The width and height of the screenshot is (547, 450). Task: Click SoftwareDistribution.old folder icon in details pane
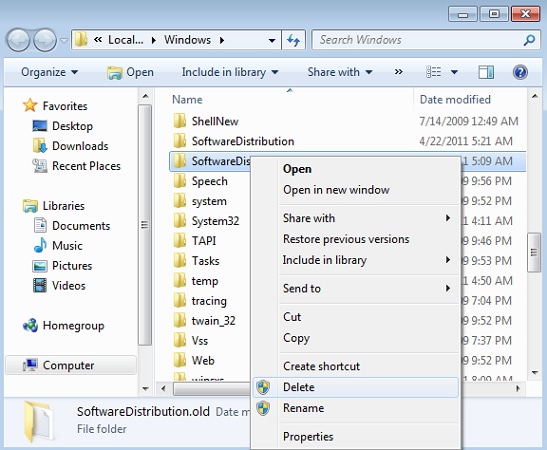[x=39, y=421]
